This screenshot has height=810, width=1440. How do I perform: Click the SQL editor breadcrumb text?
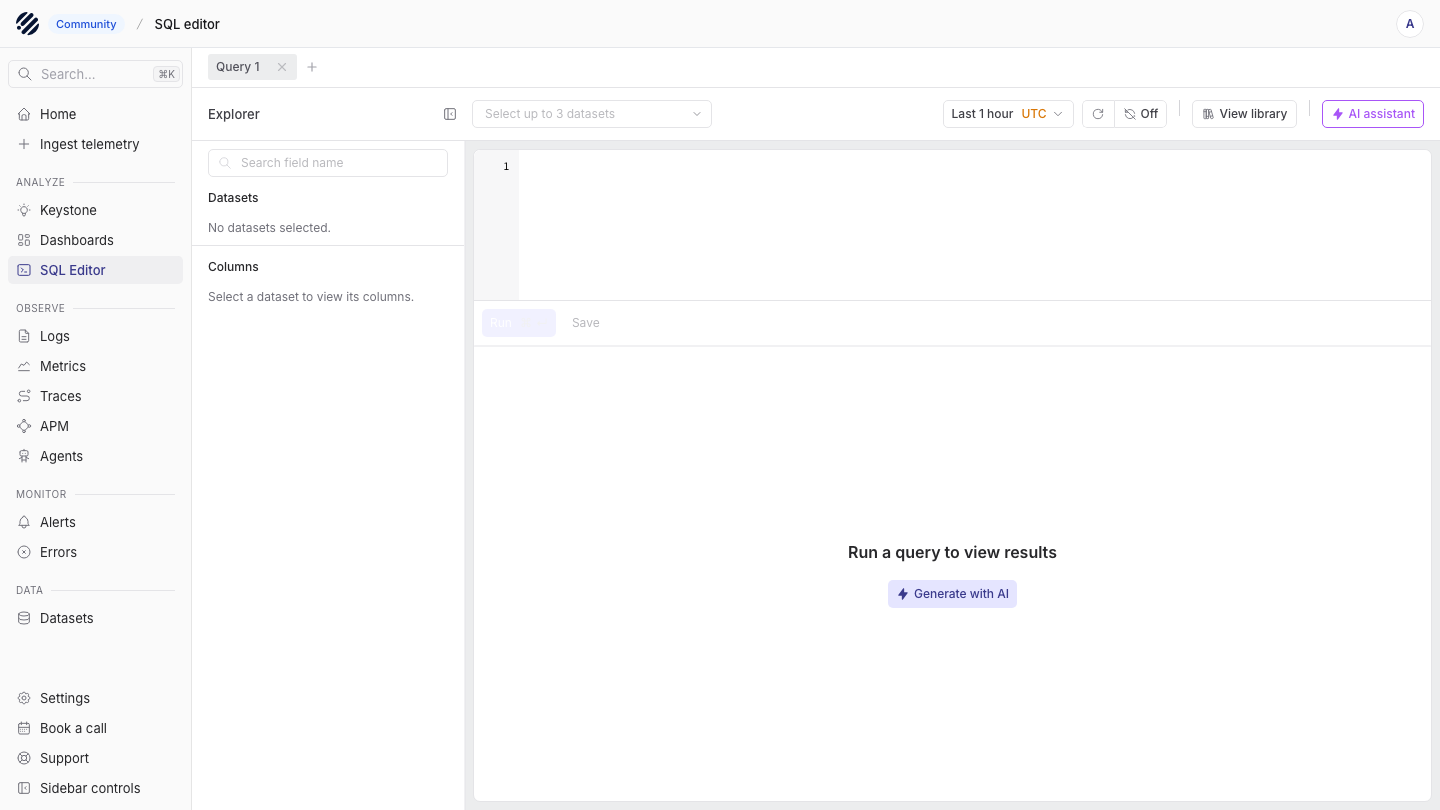187,24
